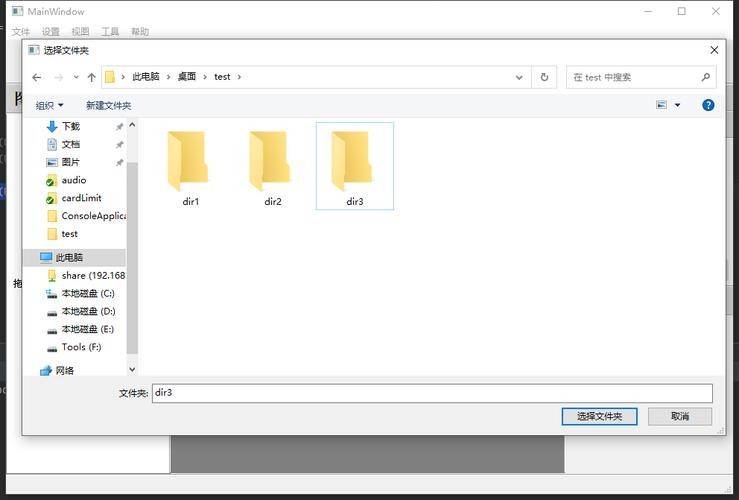Go back using the back arrow
The image size is (739, 500).
click(x=37, y=77)
